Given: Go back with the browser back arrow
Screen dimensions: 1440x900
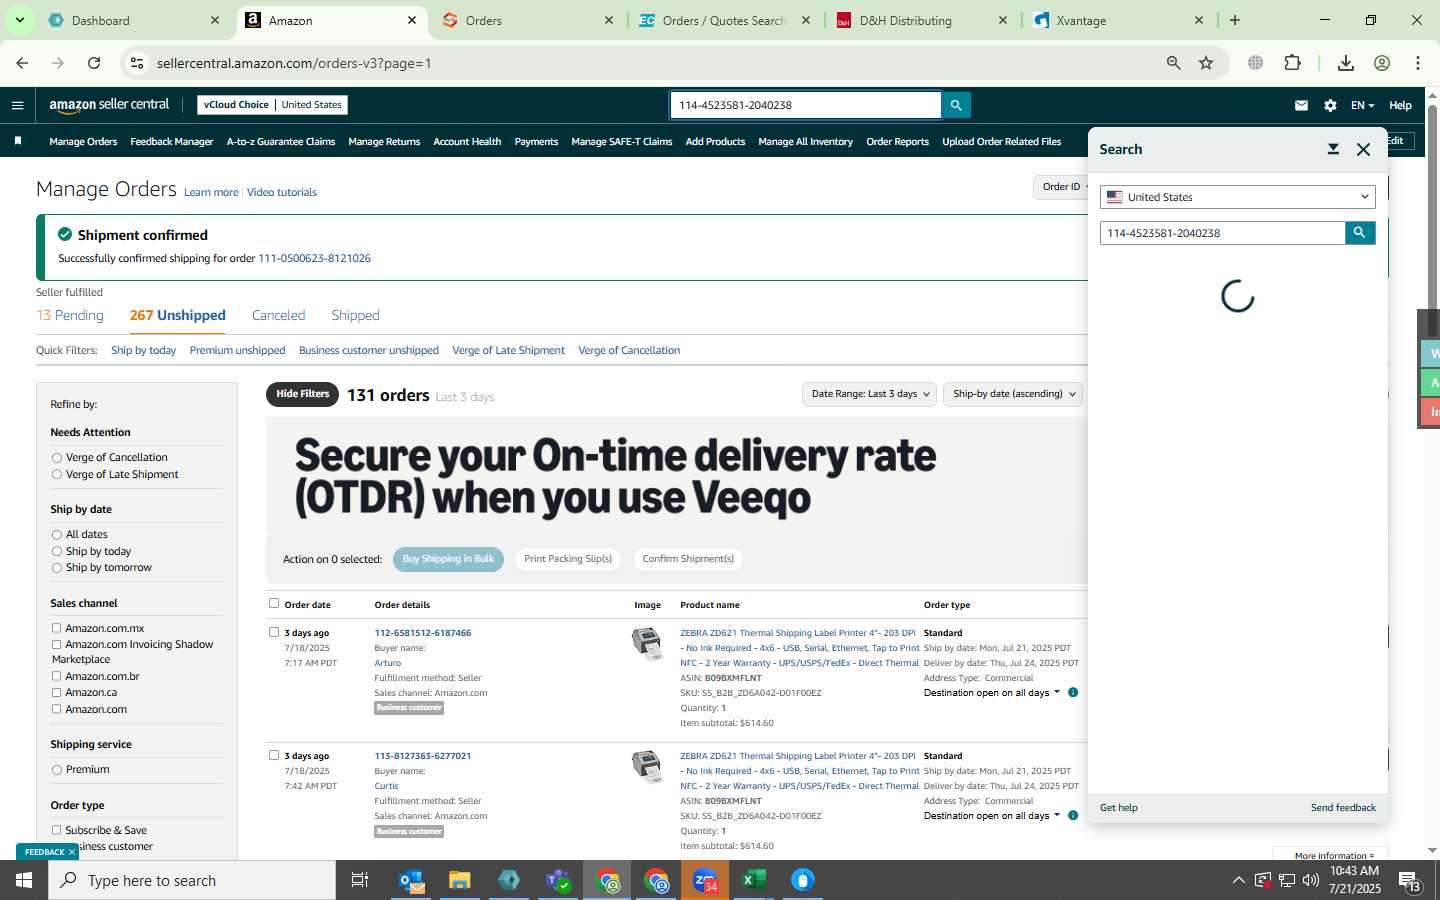Looking at the screenshot, I should (x=22, y=63).
